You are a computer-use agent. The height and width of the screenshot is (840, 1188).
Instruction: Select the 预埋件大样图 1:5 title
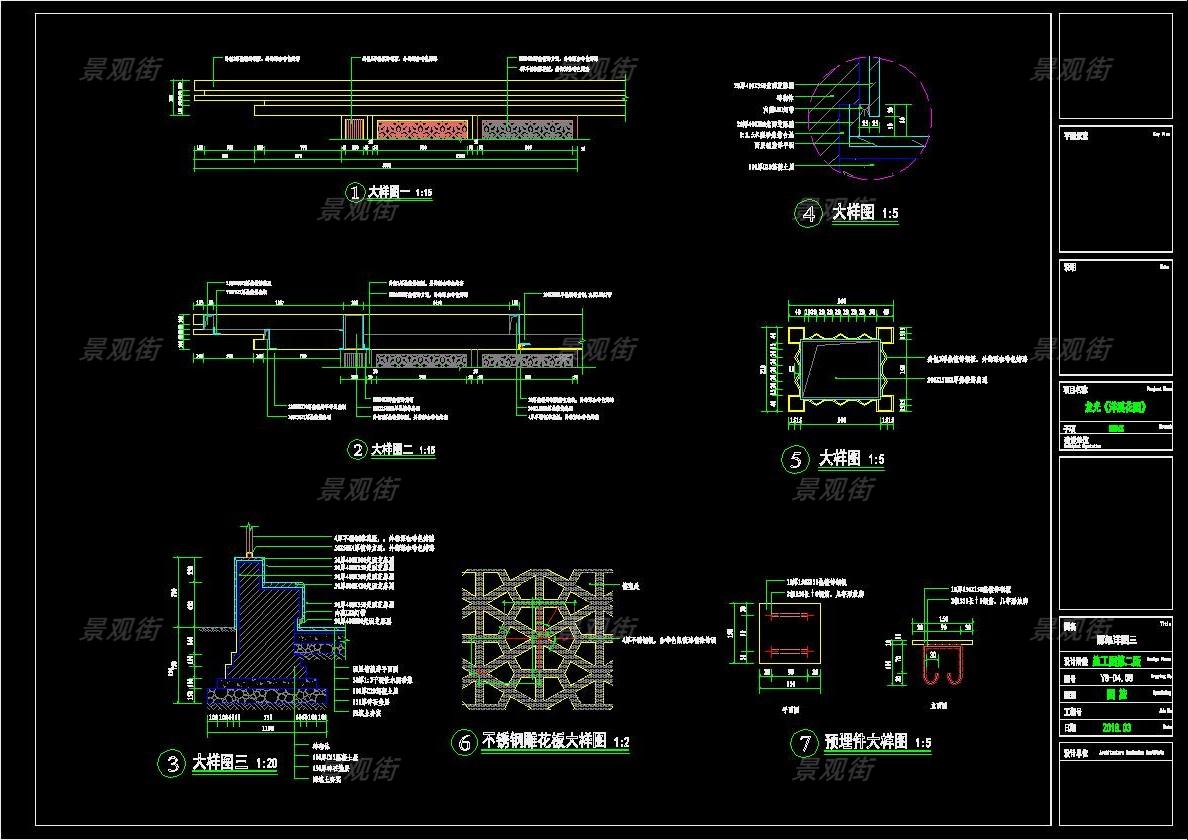tap(877, 743)
